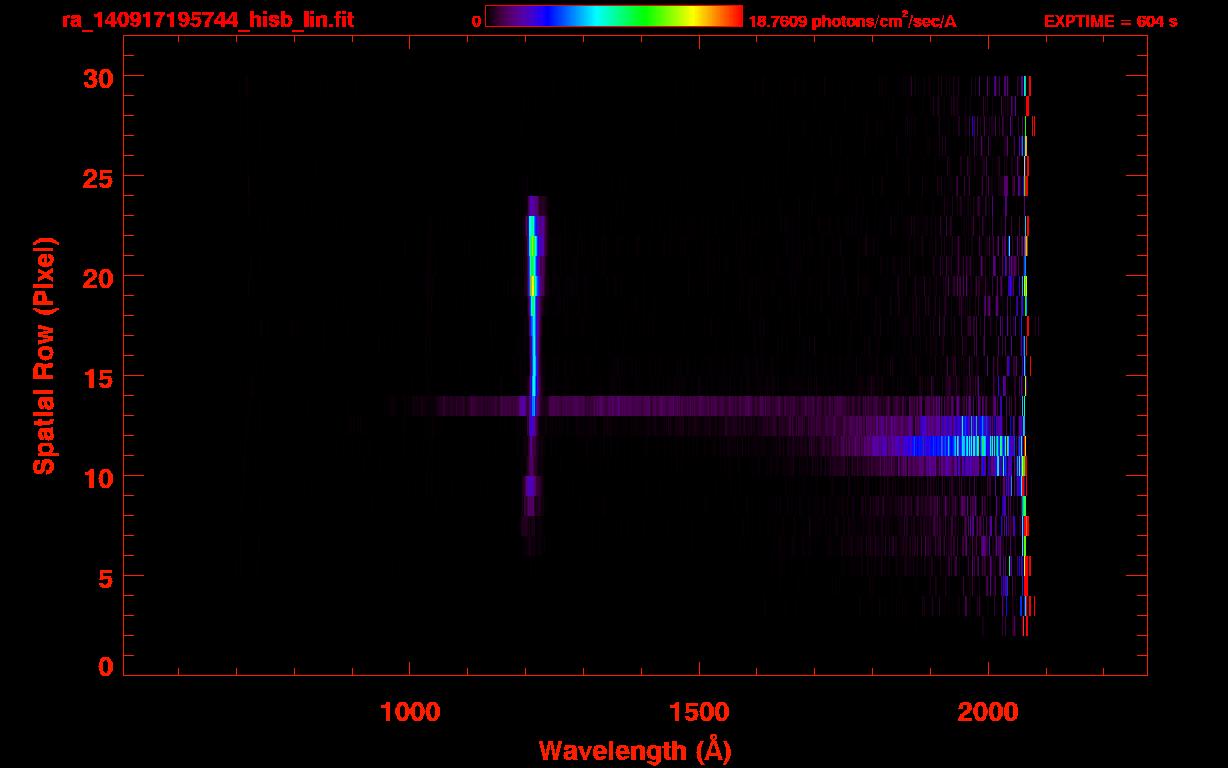Click the x-axis tick label 1500
Viewport: 1228px width, 768px height.
click(x=699, y=713)
